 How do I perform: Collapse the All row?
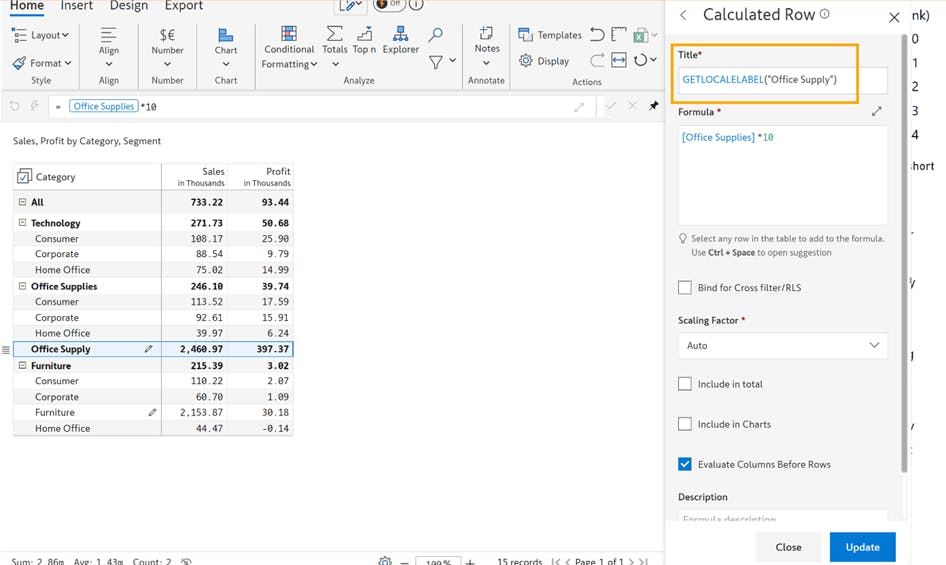[22, 202]
